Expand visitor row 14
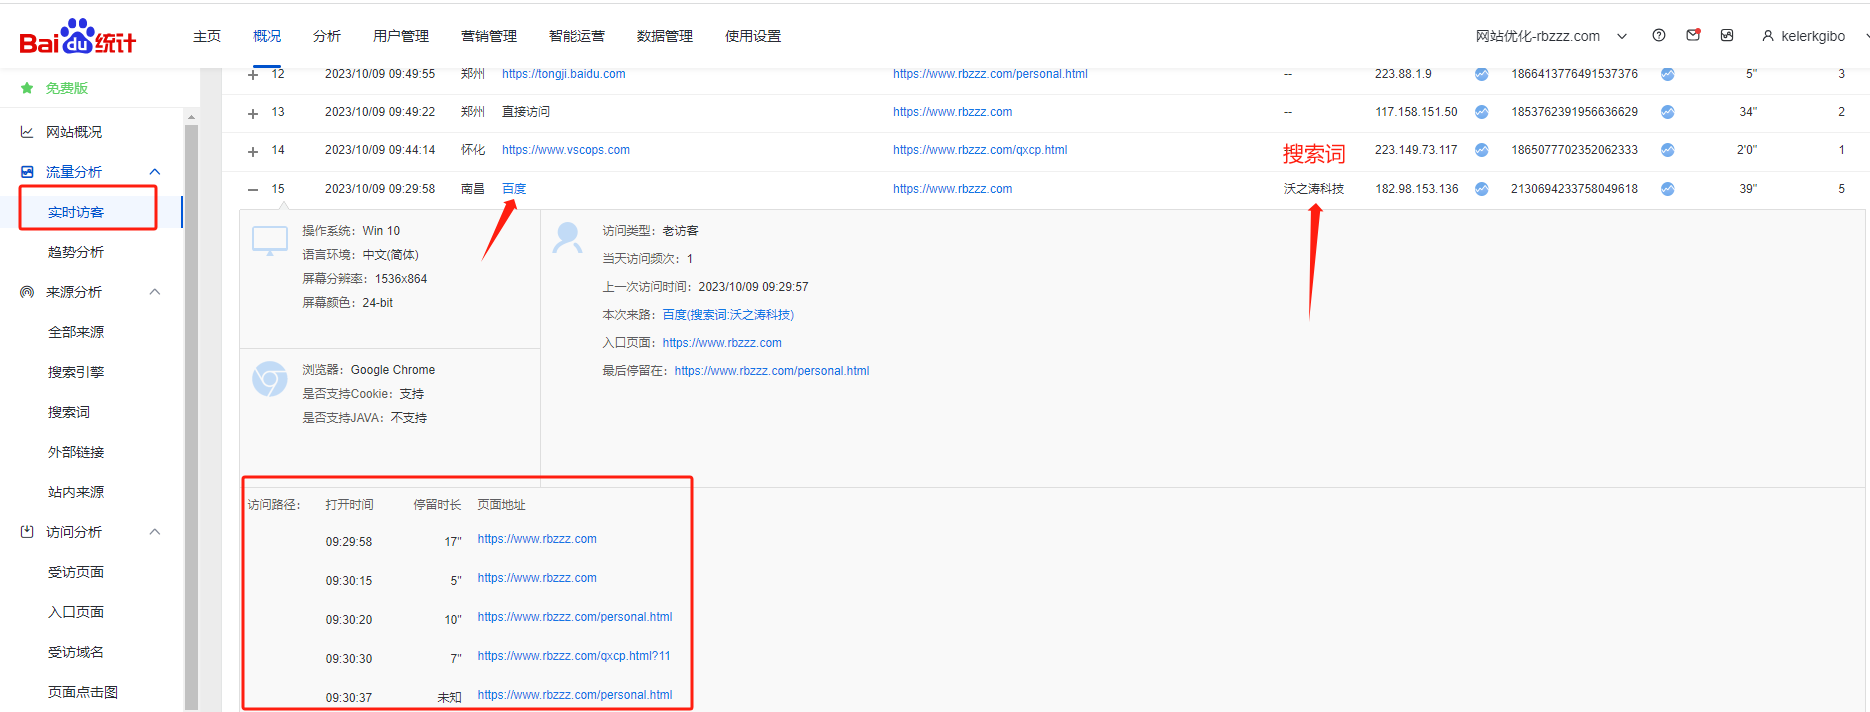 tap(253, 151)
